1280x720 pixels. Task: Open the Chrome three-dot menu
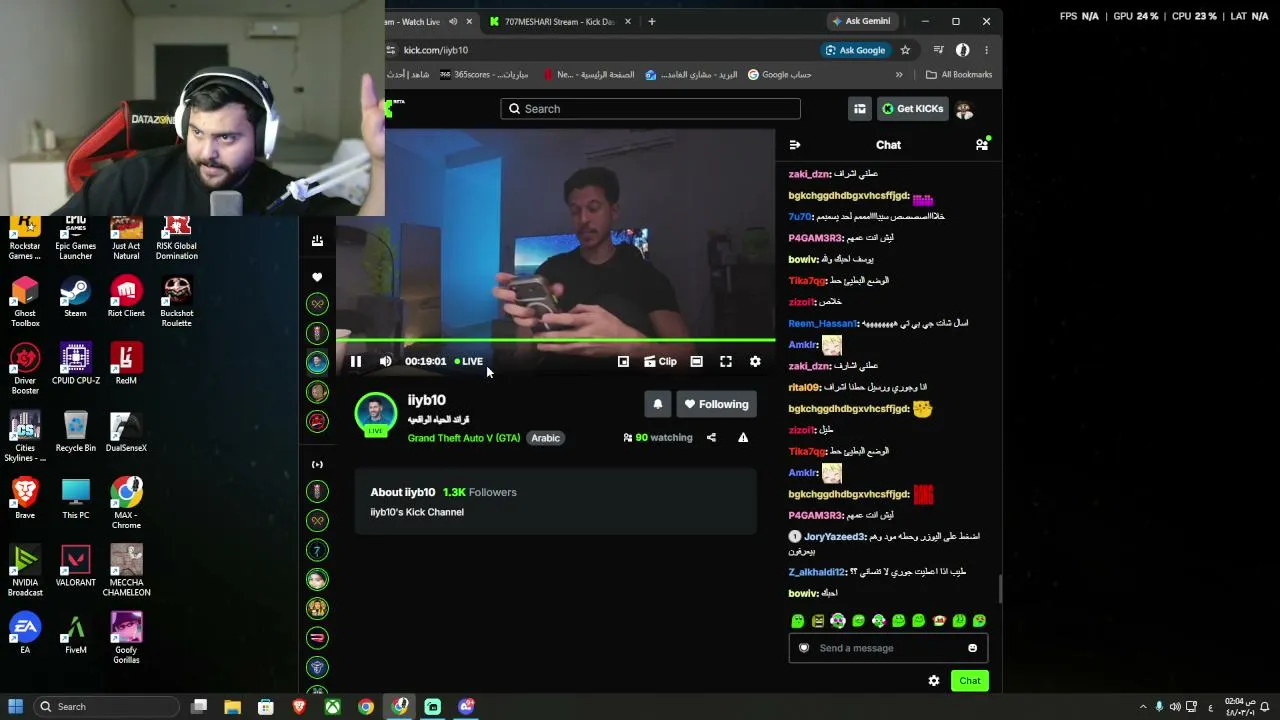click(986, 50)
